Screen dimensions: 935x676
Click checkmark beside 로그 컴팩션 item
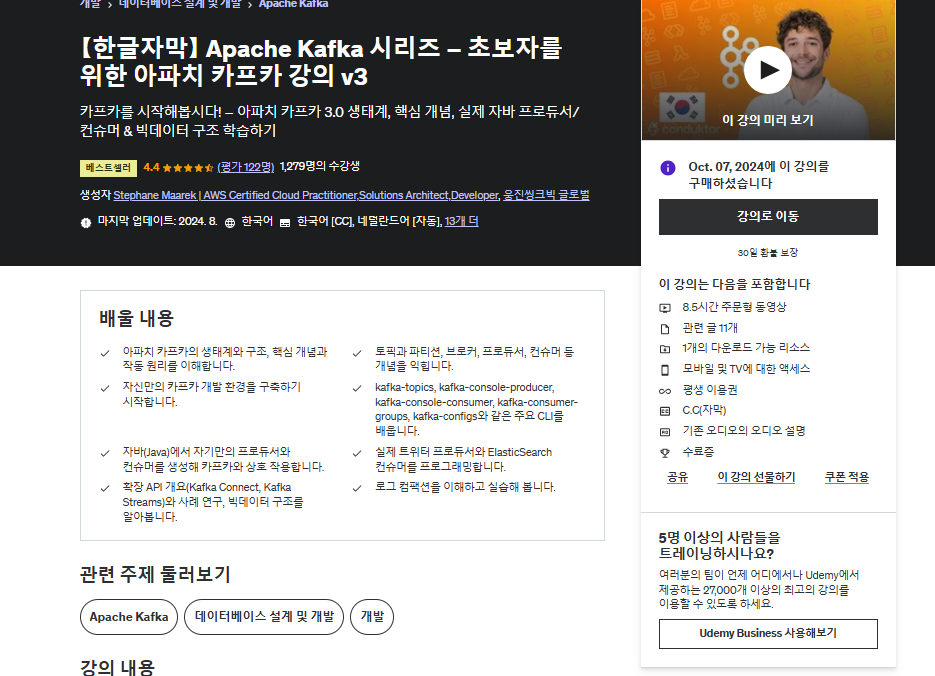[357, 488]
